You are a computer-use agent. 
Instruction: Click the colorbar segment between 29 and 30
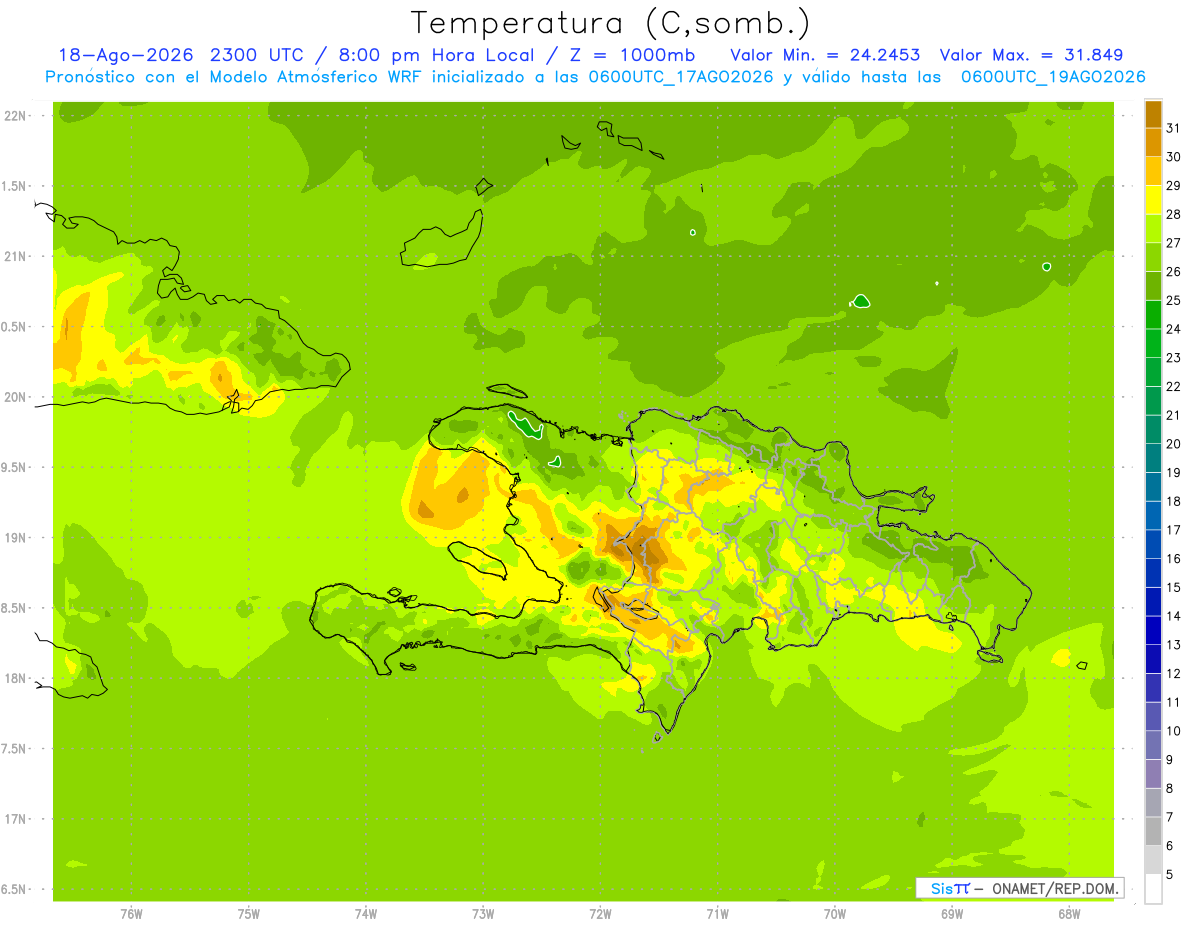pyautogui.click(x=1153, y=171)
